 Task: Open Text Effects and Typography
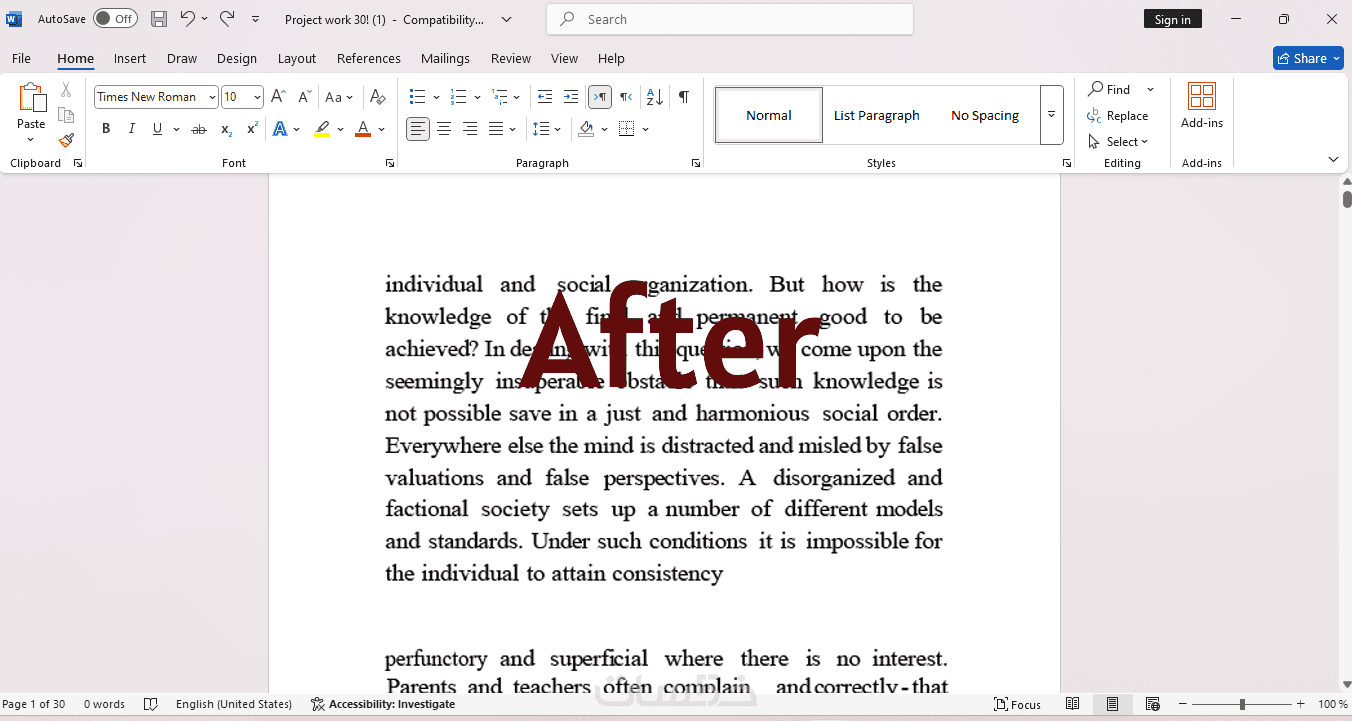pos(280,129)
